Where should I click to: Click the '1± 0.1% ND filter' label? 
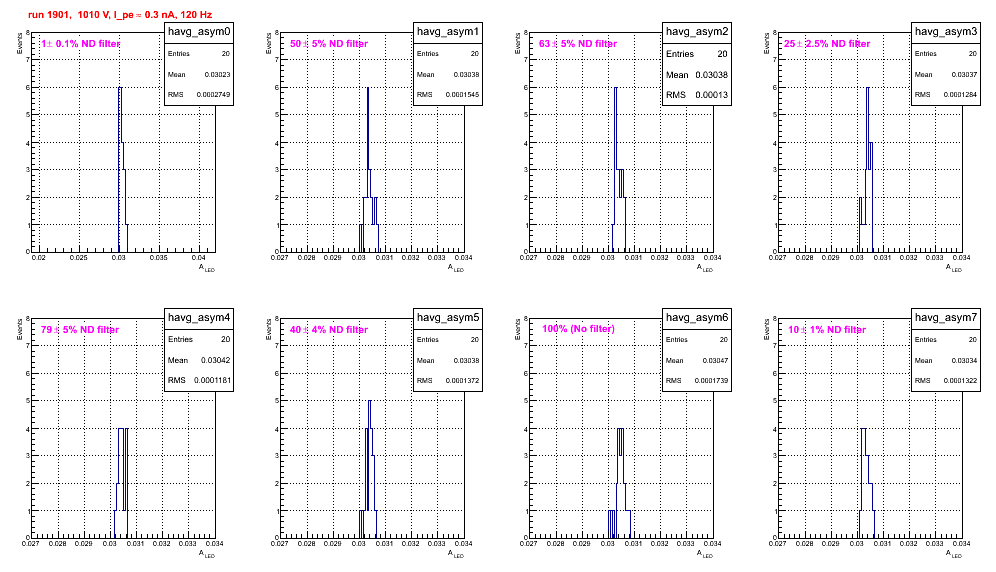click(80, 44)
